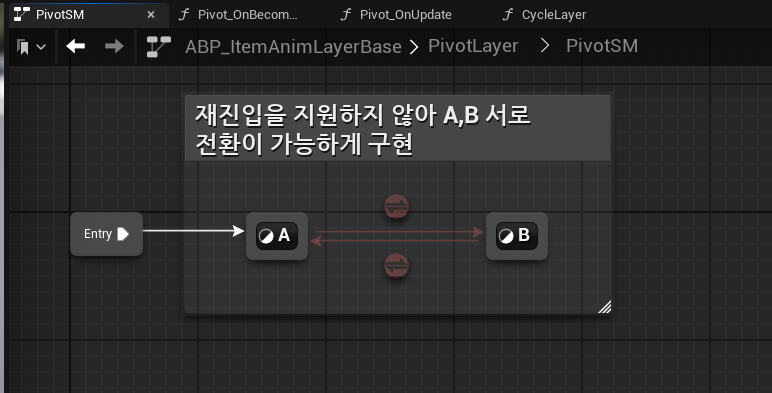Viewport: 772px width, 393px height.
Task: Open the bookmarks dropdown menu
Action: tap(31, 47)
